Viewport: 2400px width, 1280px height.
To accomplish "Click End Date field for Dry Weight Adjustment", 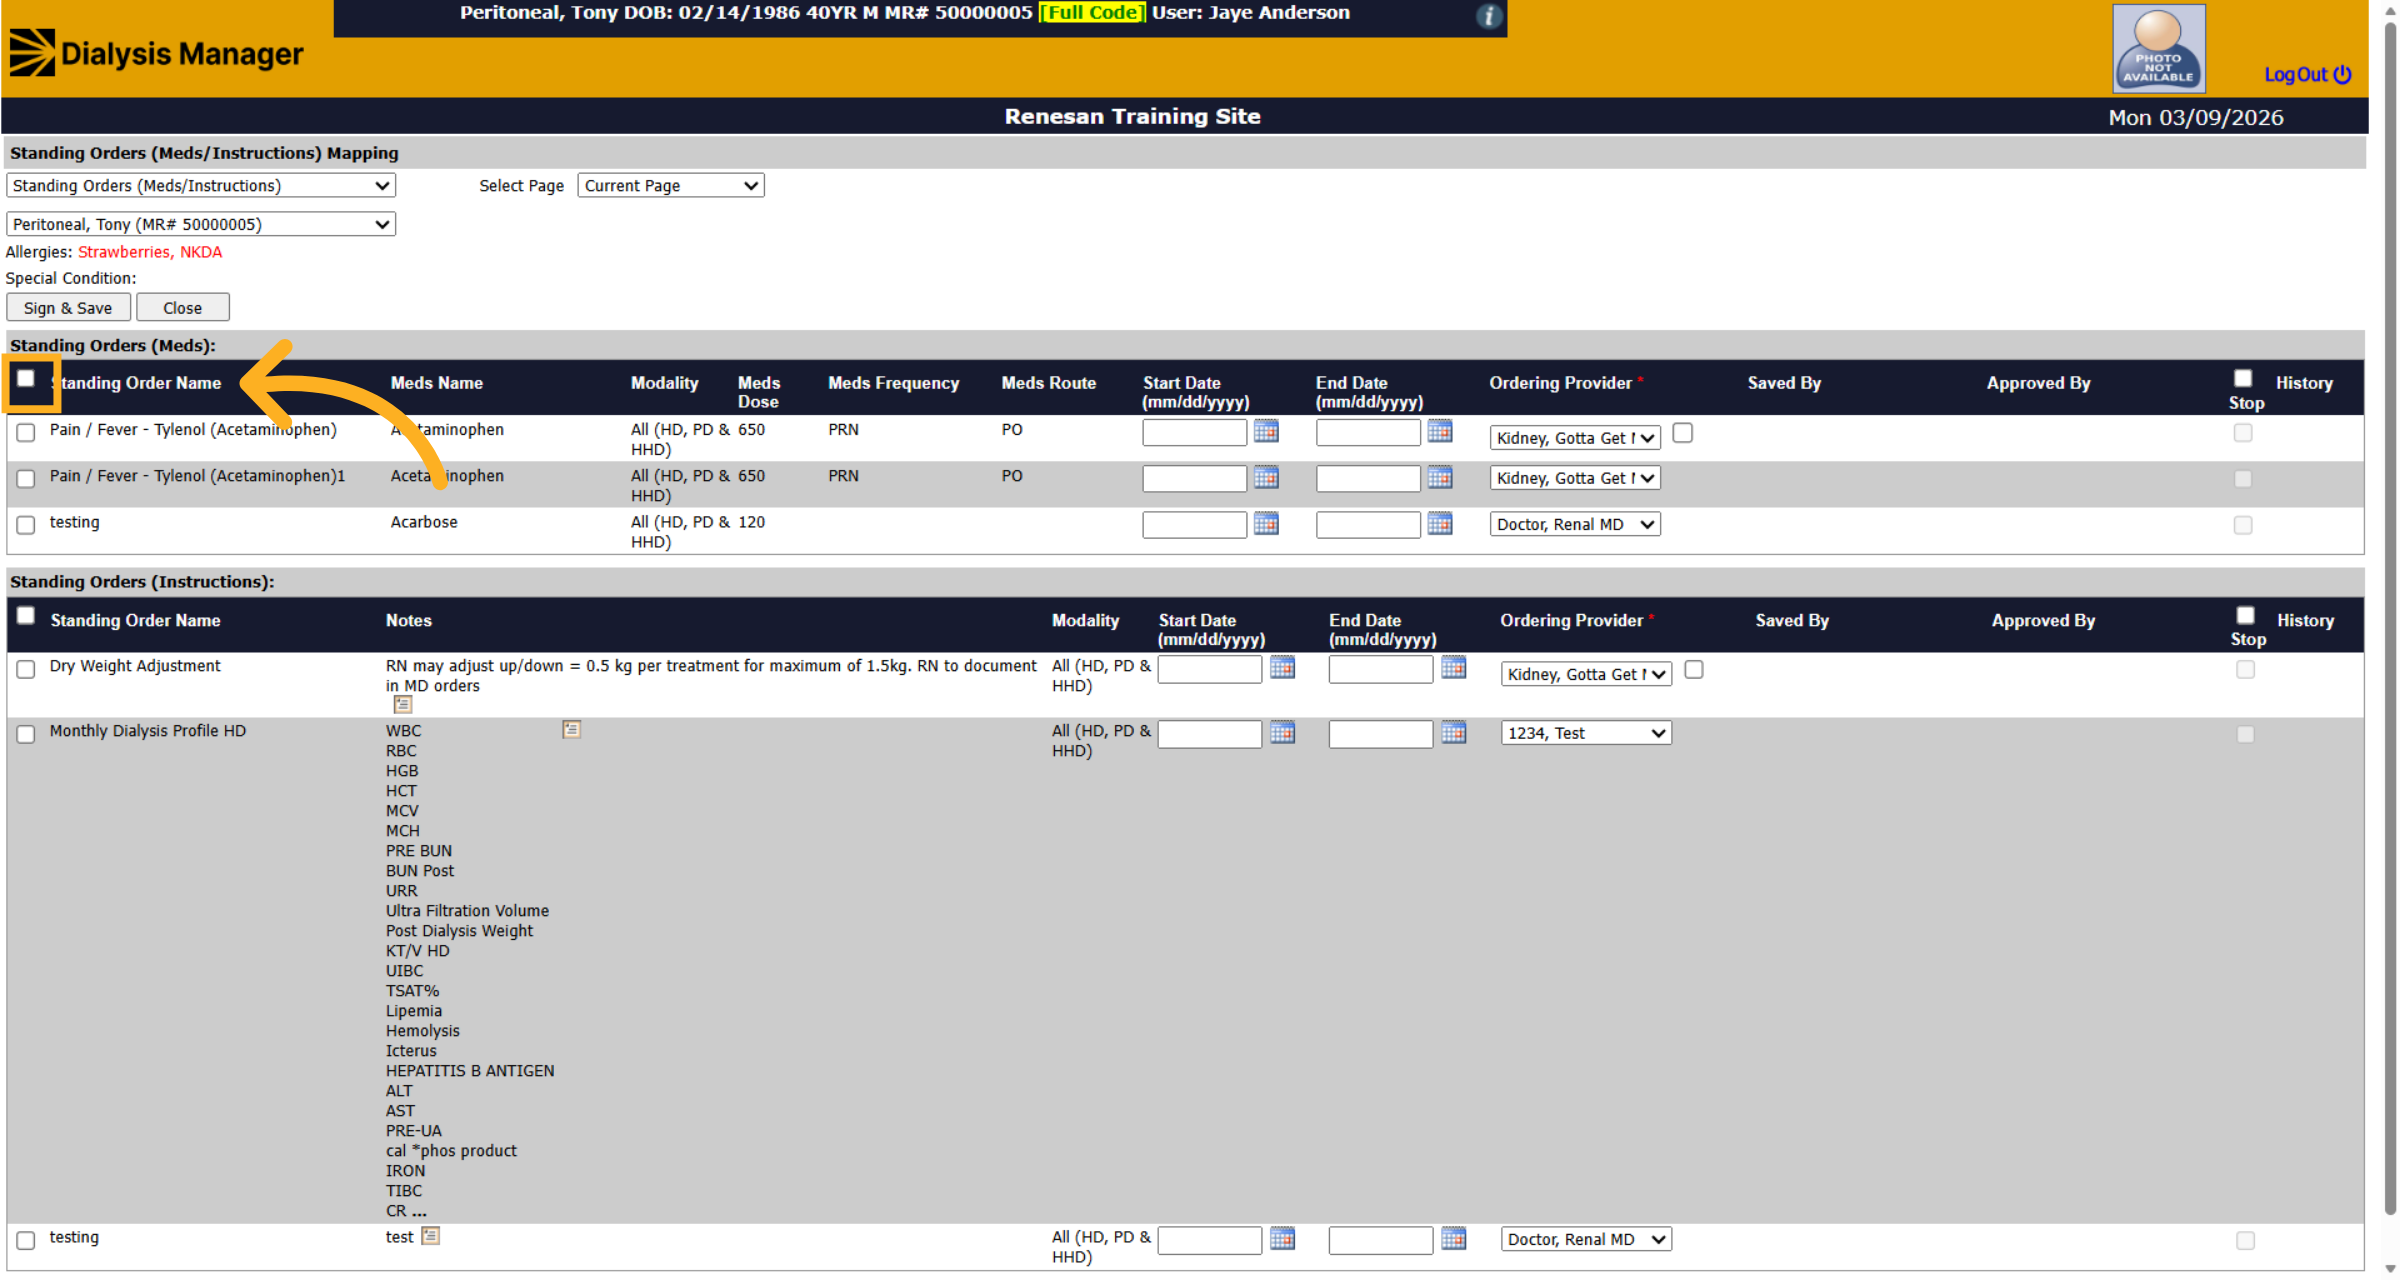I will click(x=1380, y=669).
